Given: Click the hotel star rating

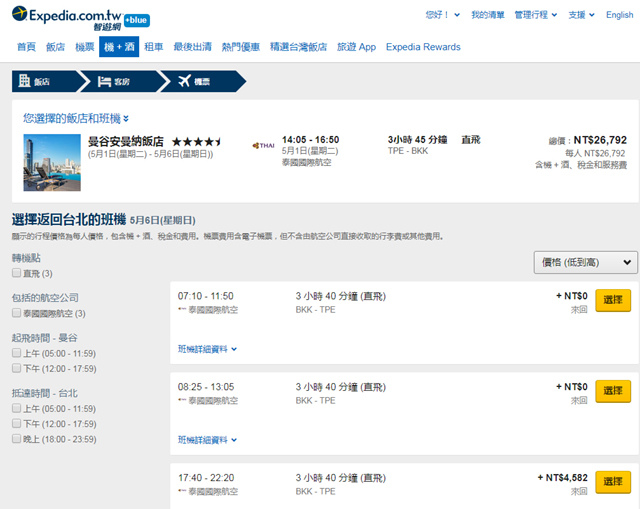Looking at the screenshot, I should 196,142.
